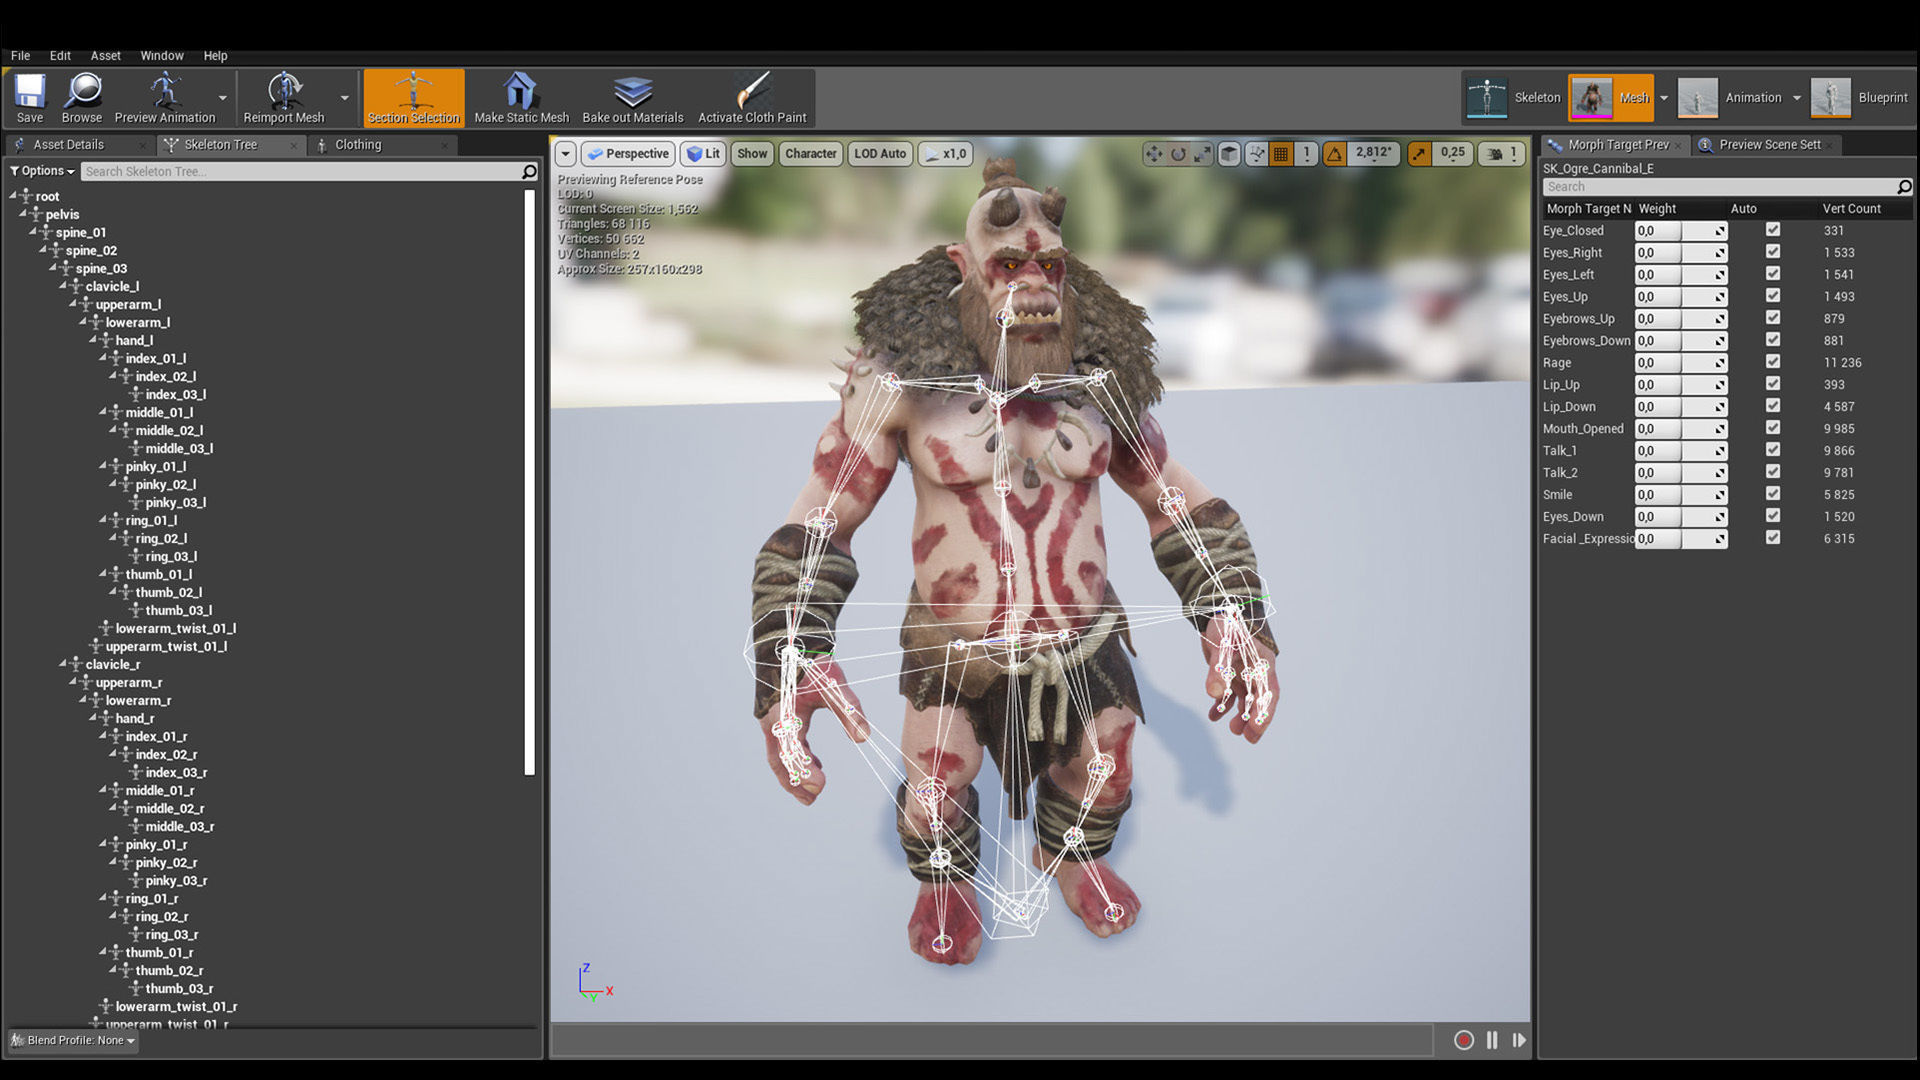Collapse the hand_r bone node
The image size is (1920, 1080).
point(93,717)
